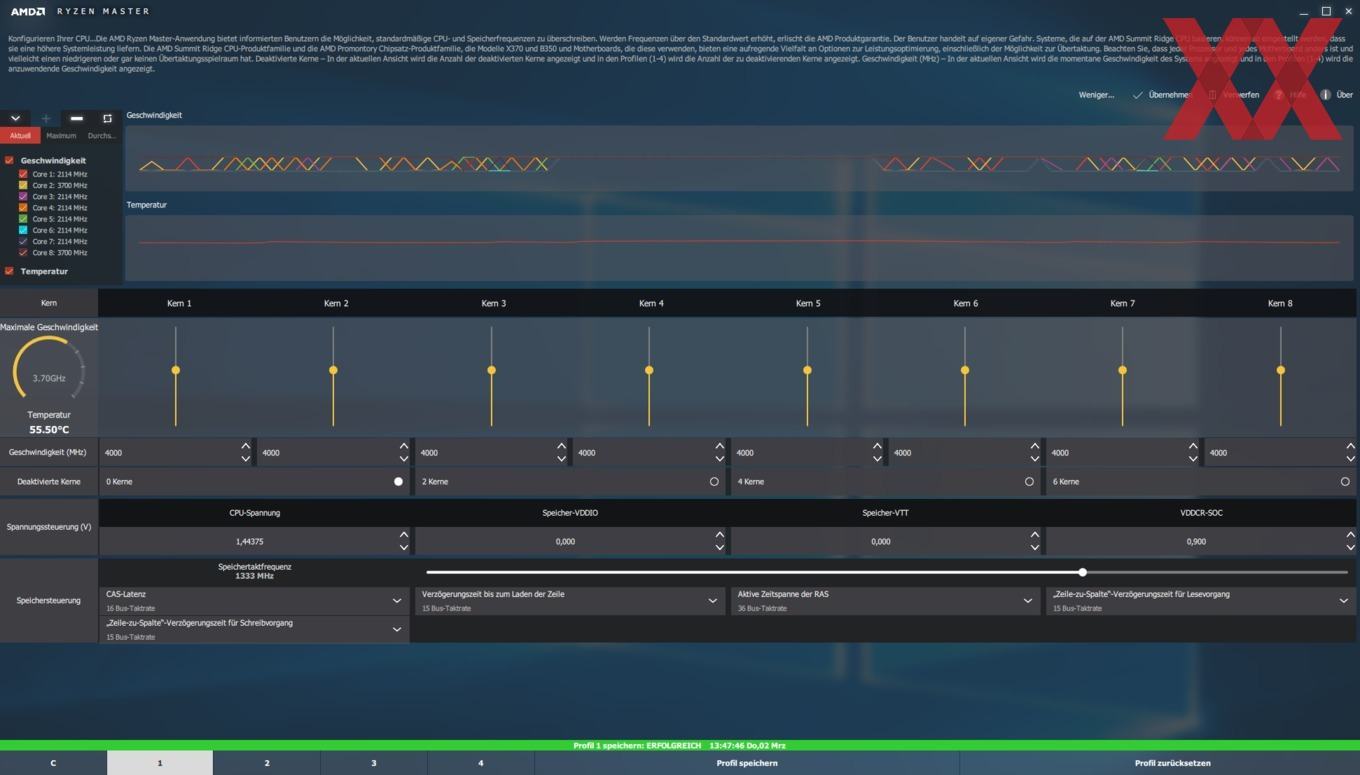Select profile tab C
The height and width of the screenshot is (775, 1360).
[x=53, y=763]
